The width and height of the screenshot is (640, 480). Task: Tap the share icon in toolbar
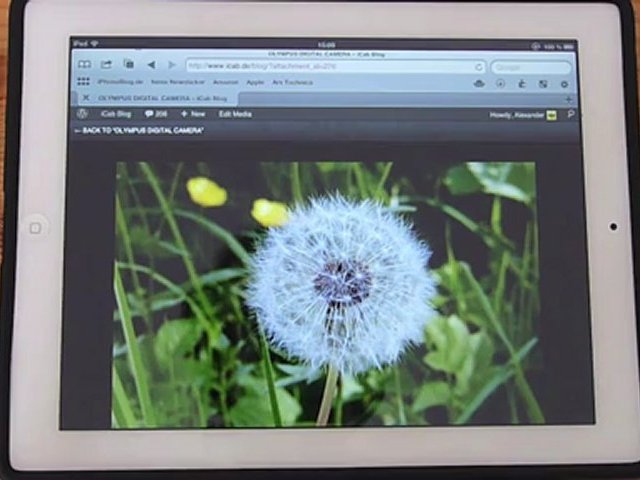(106, 65)
